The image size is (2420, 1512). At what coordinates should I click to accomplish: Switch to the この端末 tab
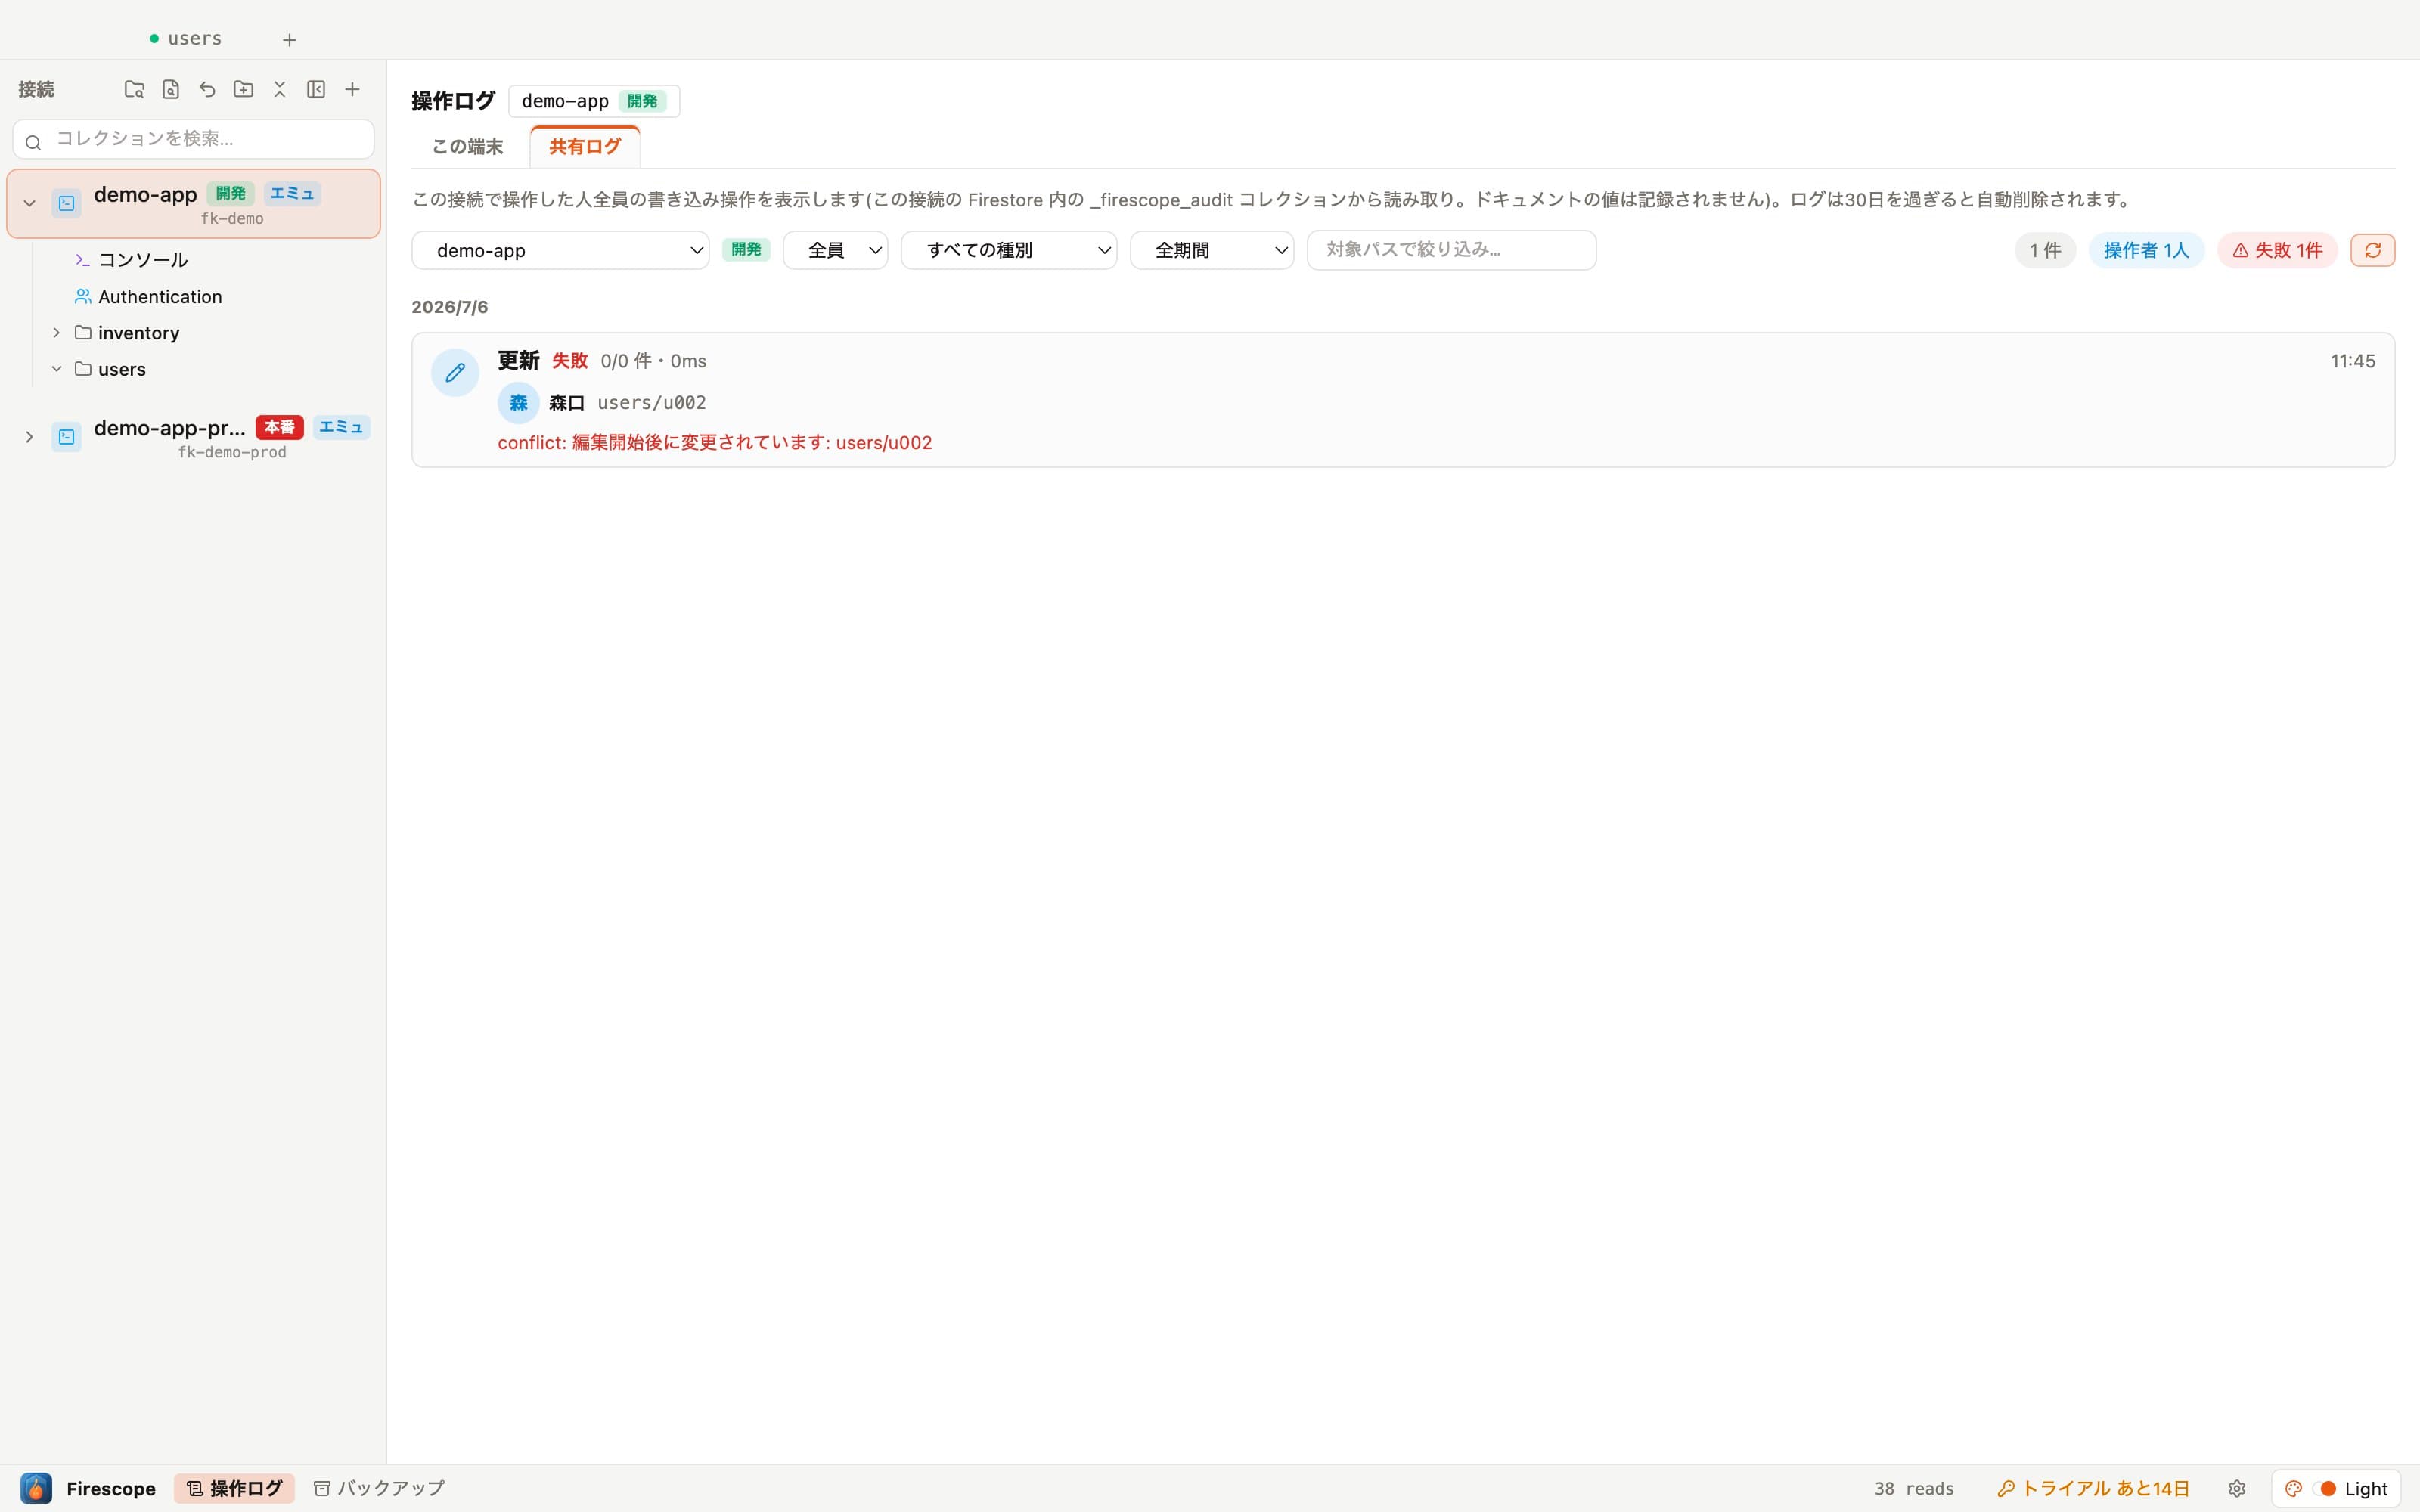467,147
